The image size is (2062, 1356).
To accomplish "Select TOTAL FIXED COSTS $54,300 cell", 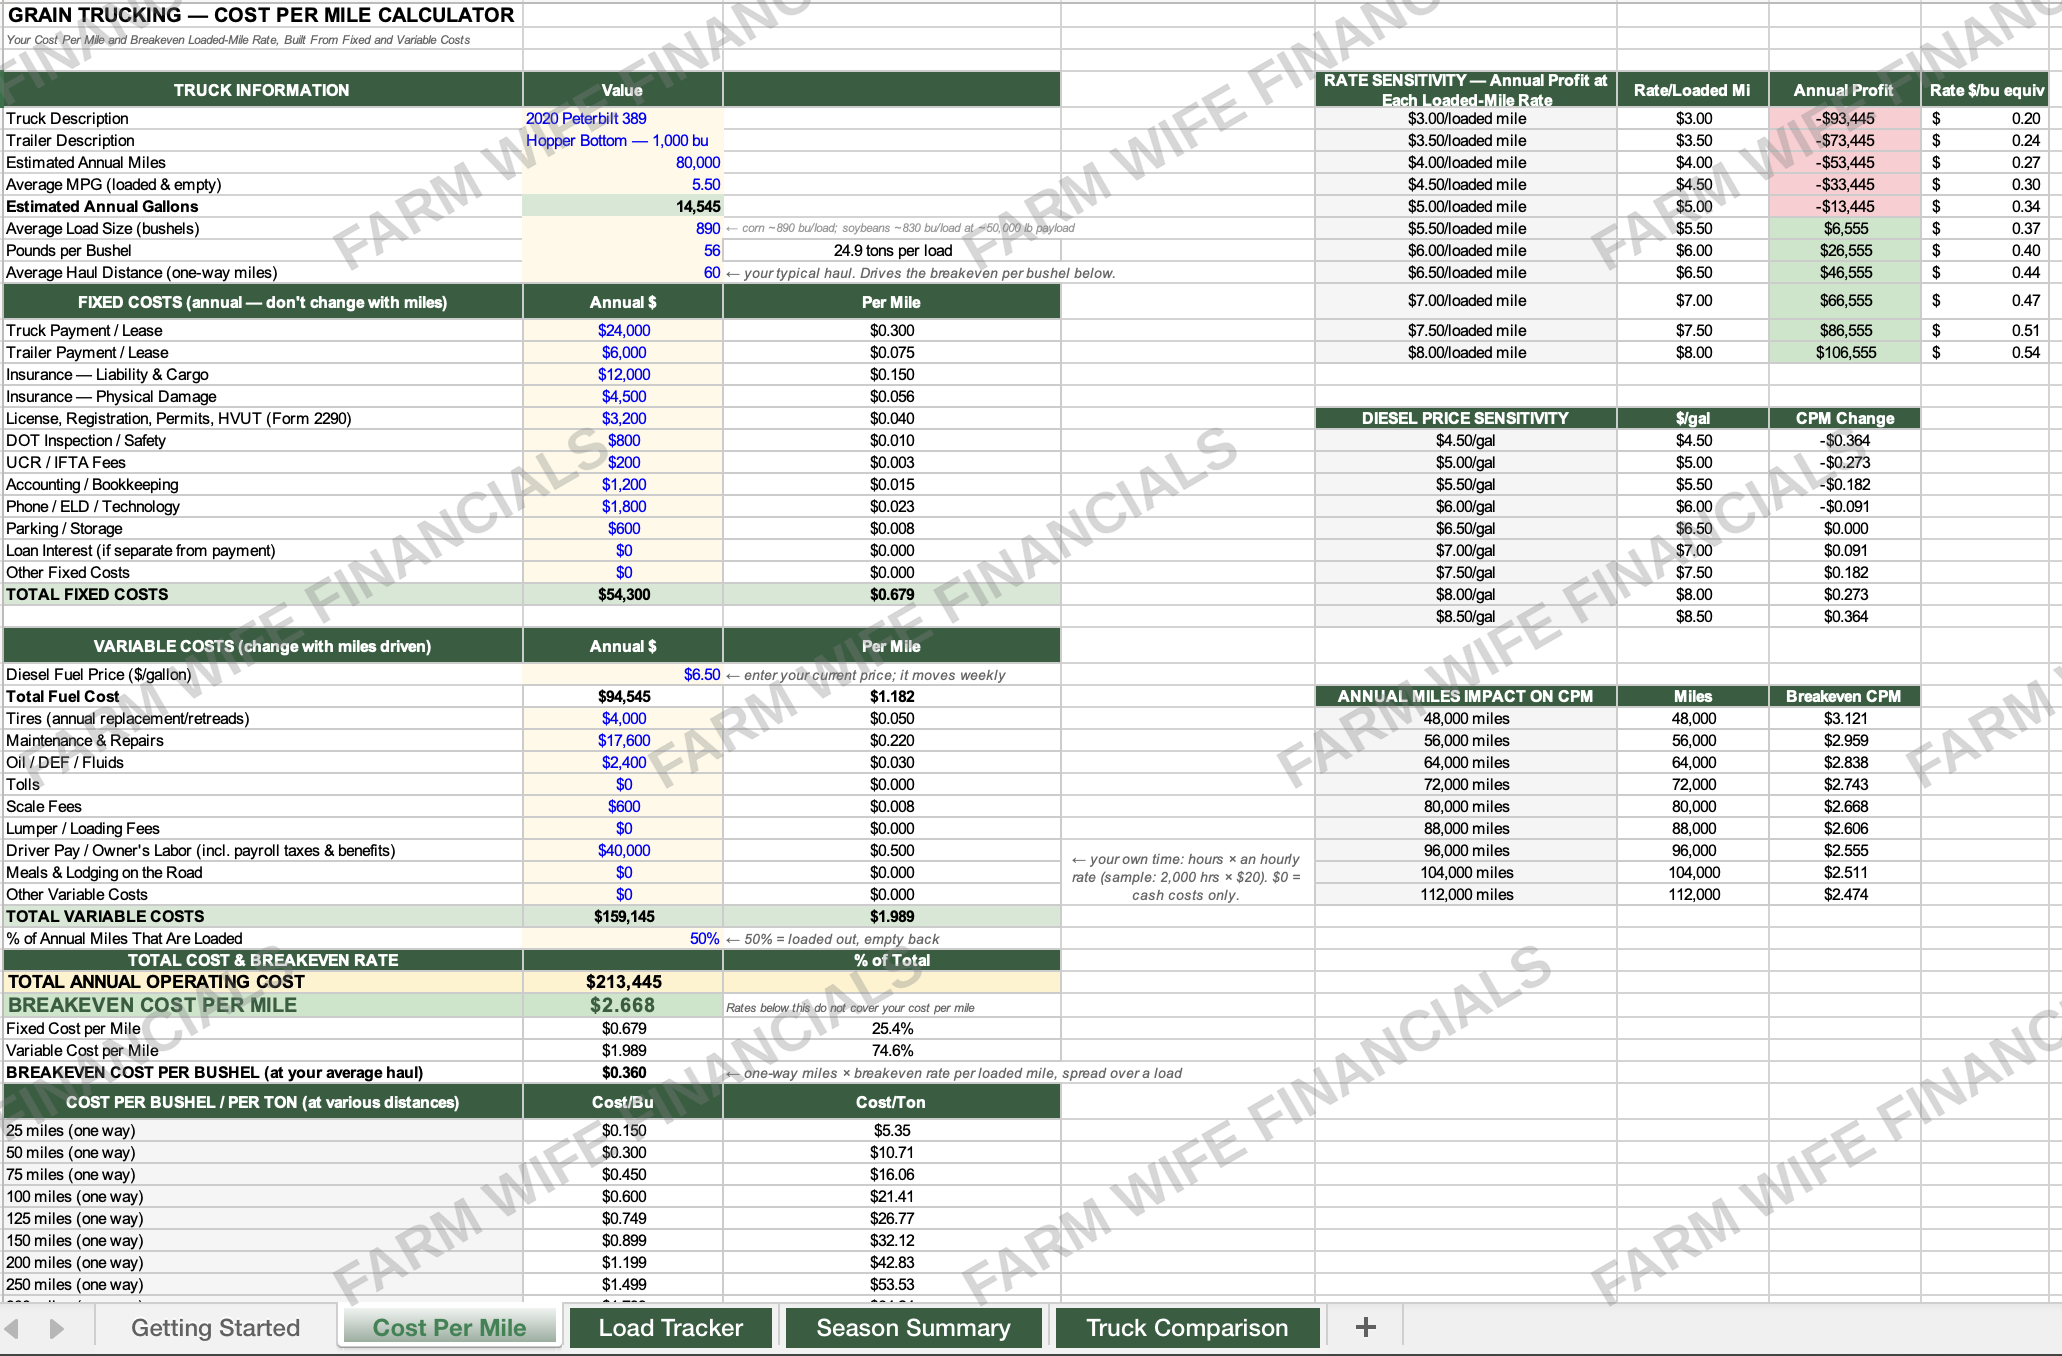I will (x=622, y=594).
